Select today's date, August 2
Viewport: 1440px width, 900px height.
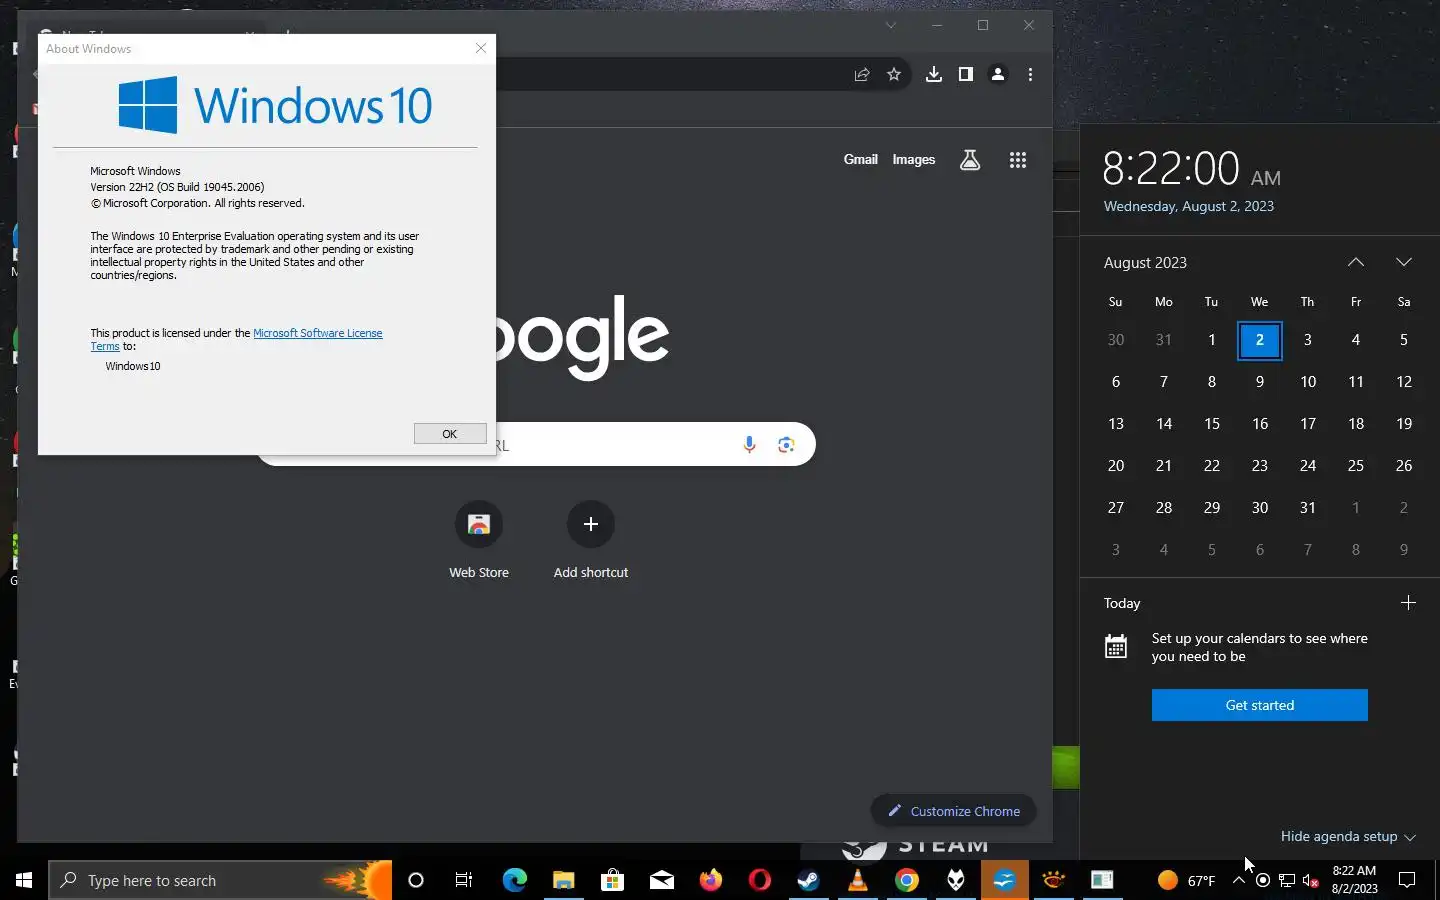tap(1260, 340)
